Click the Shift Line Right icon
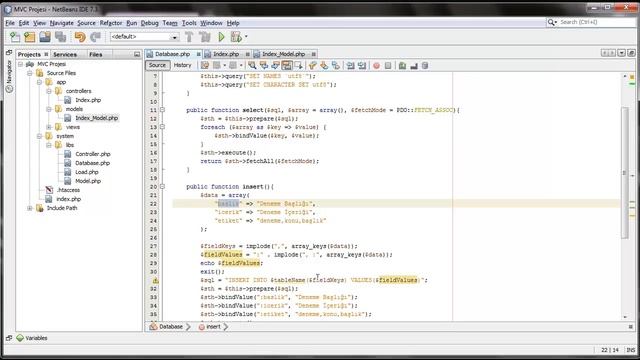This screenshot has height=360, width=640. (x=362, y=65)
